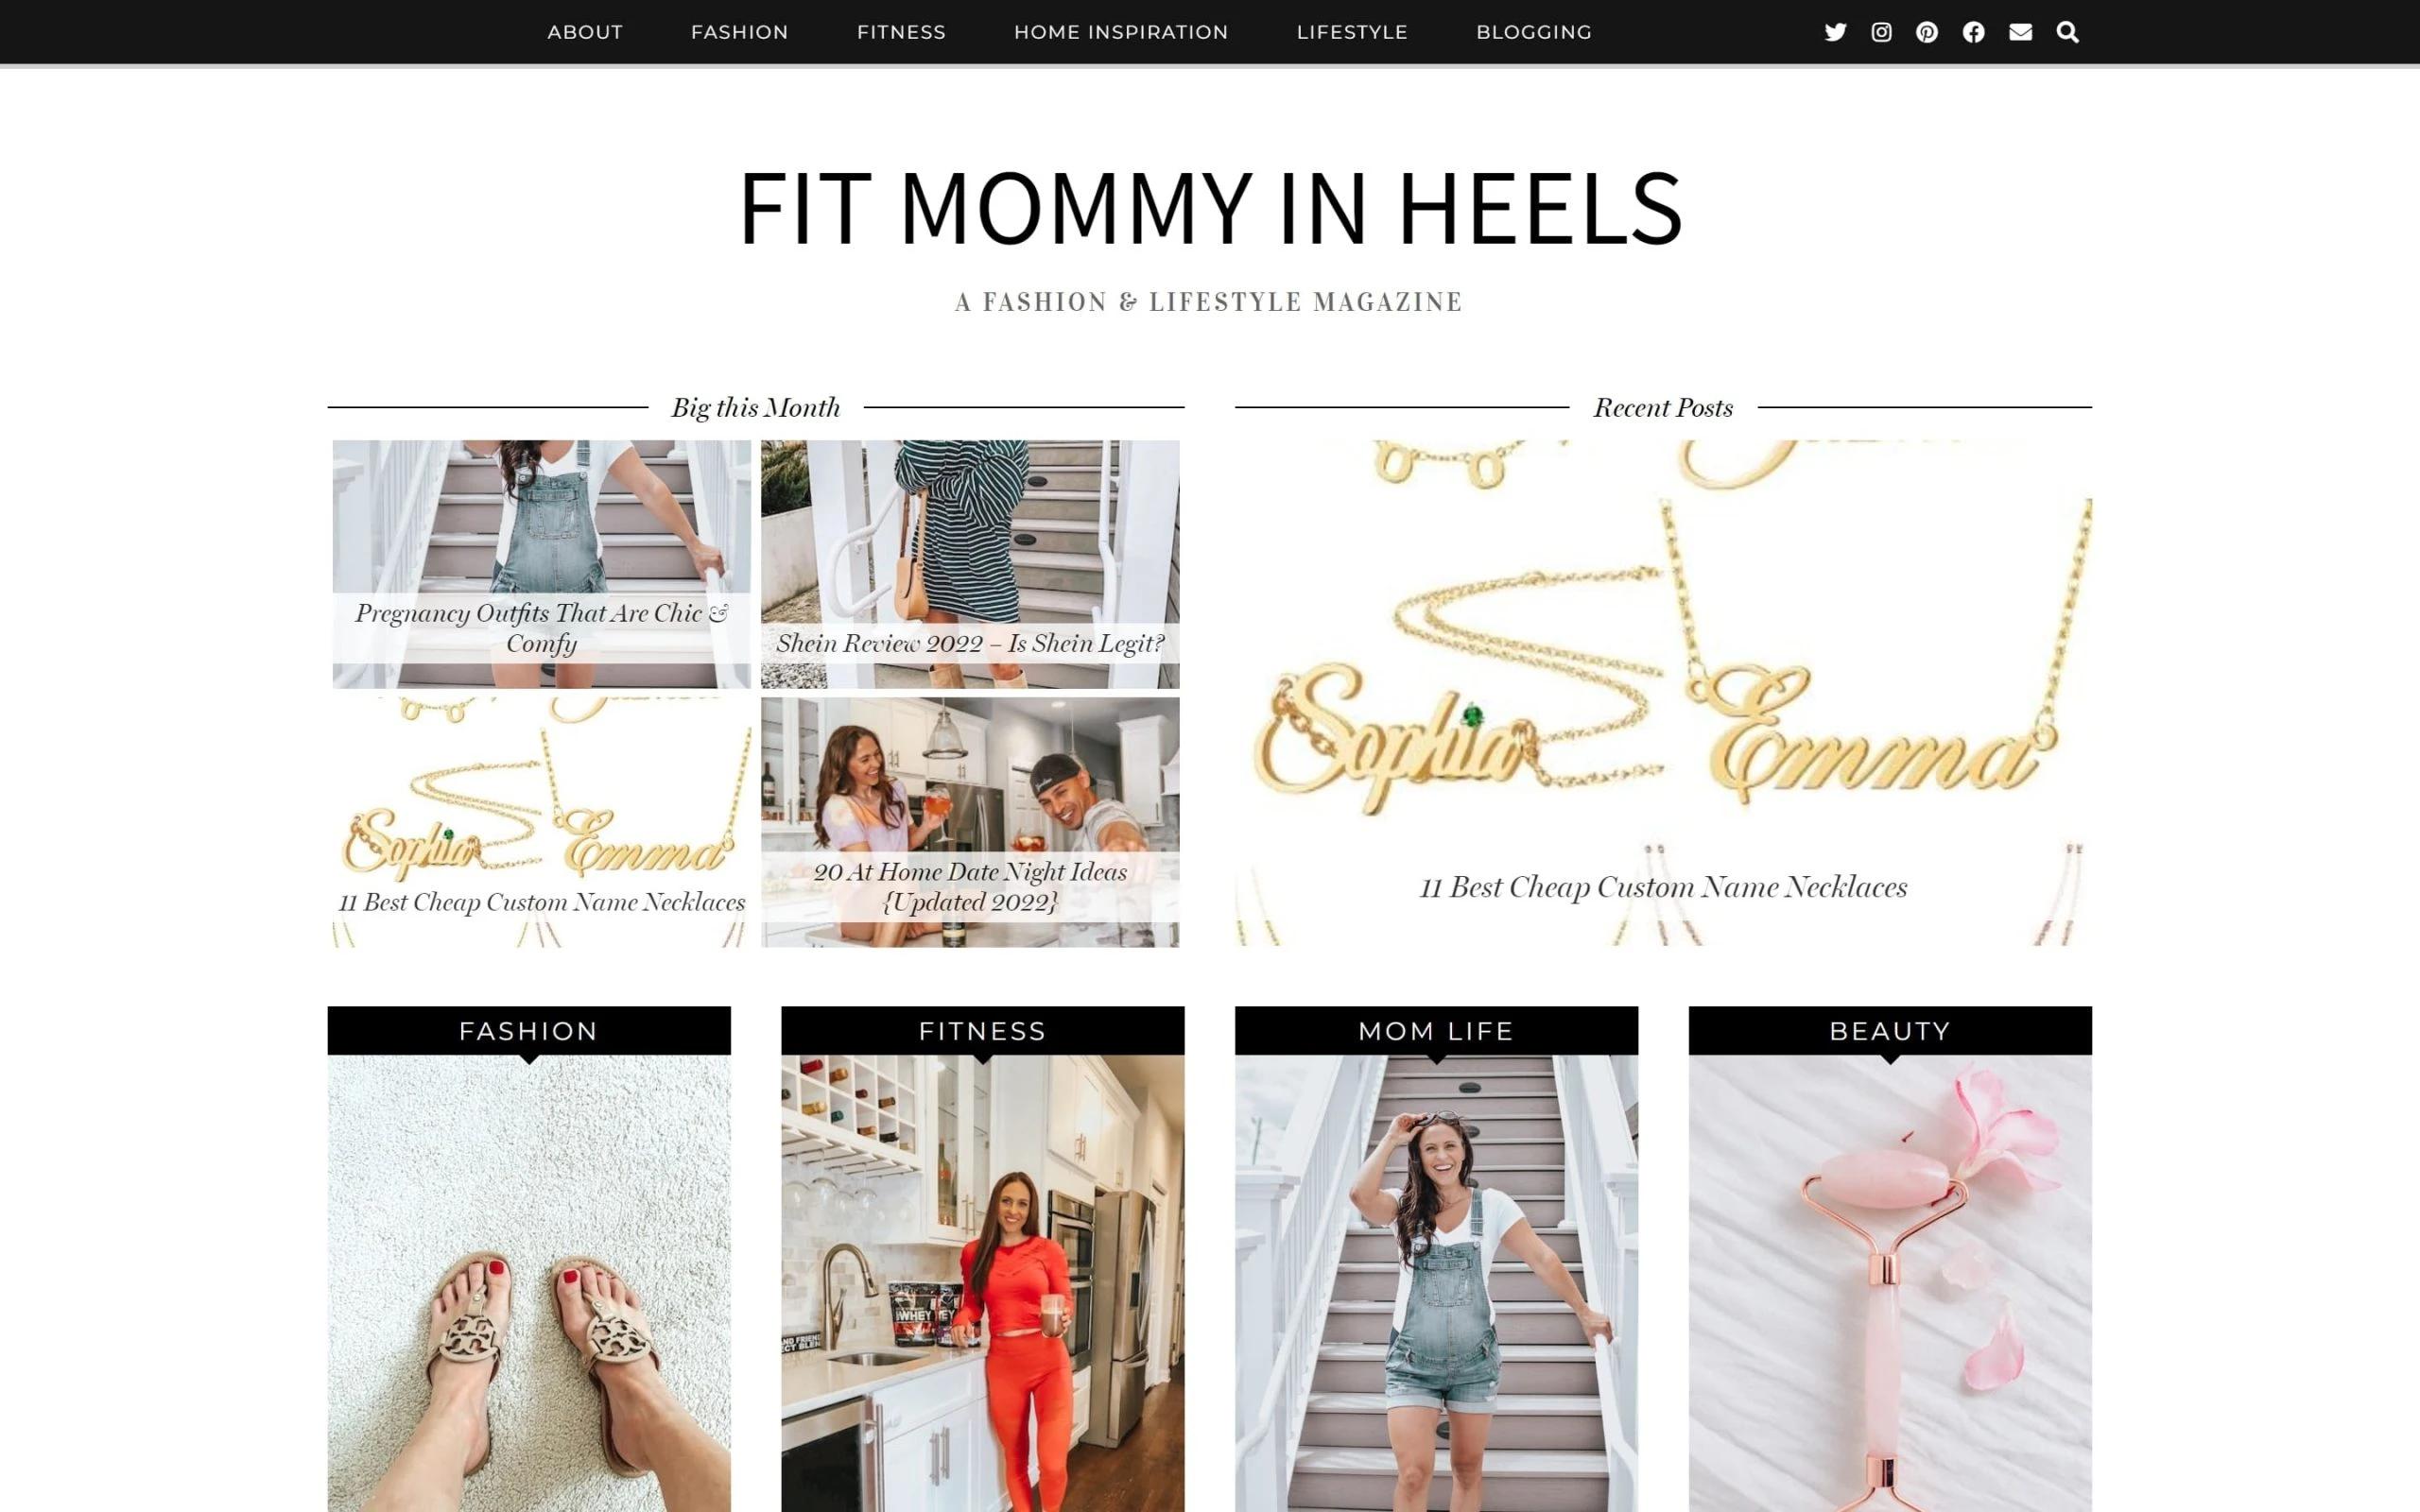The image size is (2420, 1512).
Task: Open the About menu item
Action: 585,32
